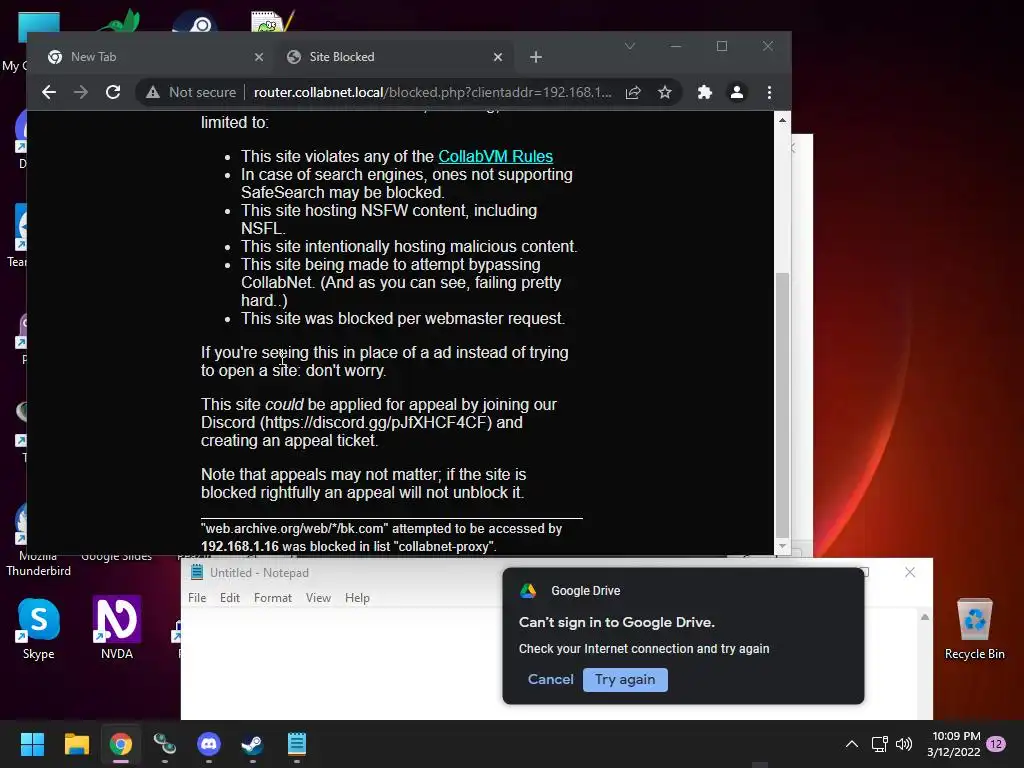This screenshot has height=768, width=1024.
Task: Reload the blocked page
Action: [x=113, y=92]
